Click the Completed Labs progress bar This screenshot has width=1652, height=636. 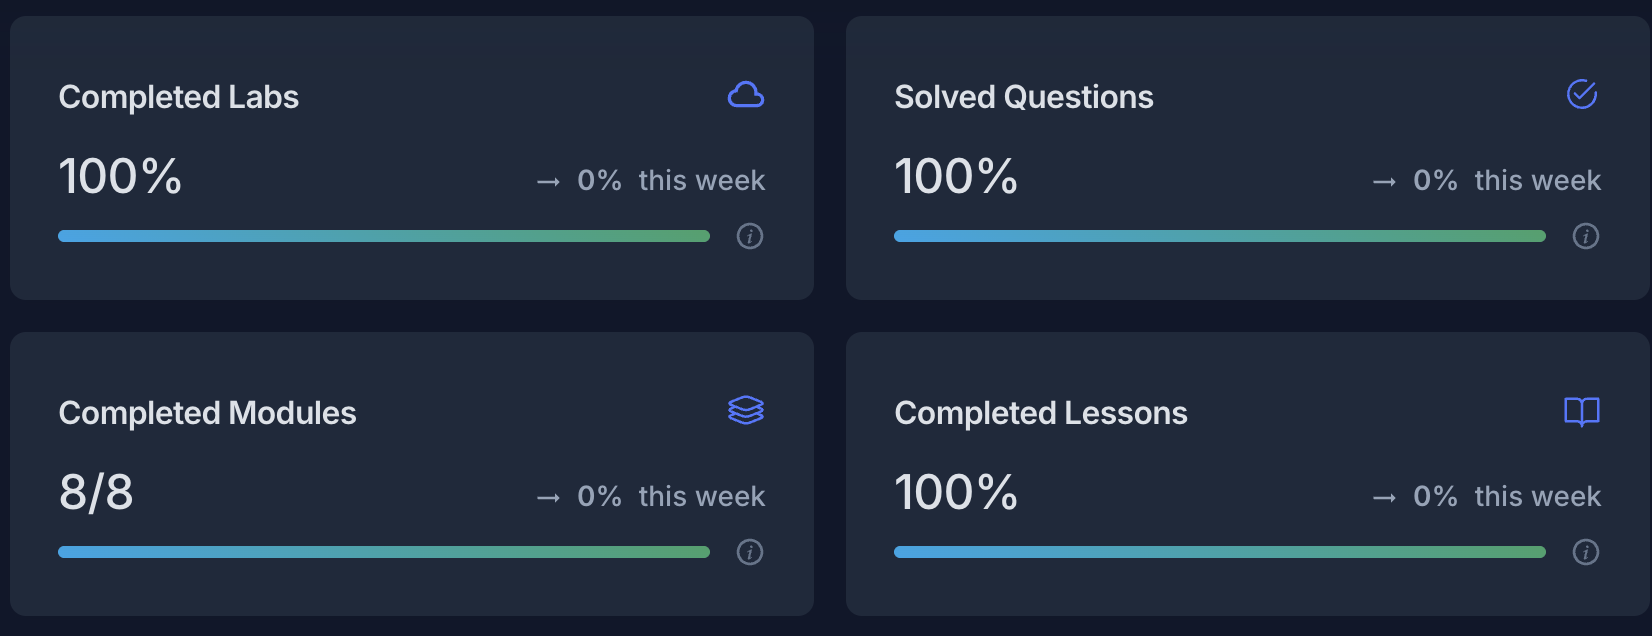pyautogui.click(x=384, y=236)
